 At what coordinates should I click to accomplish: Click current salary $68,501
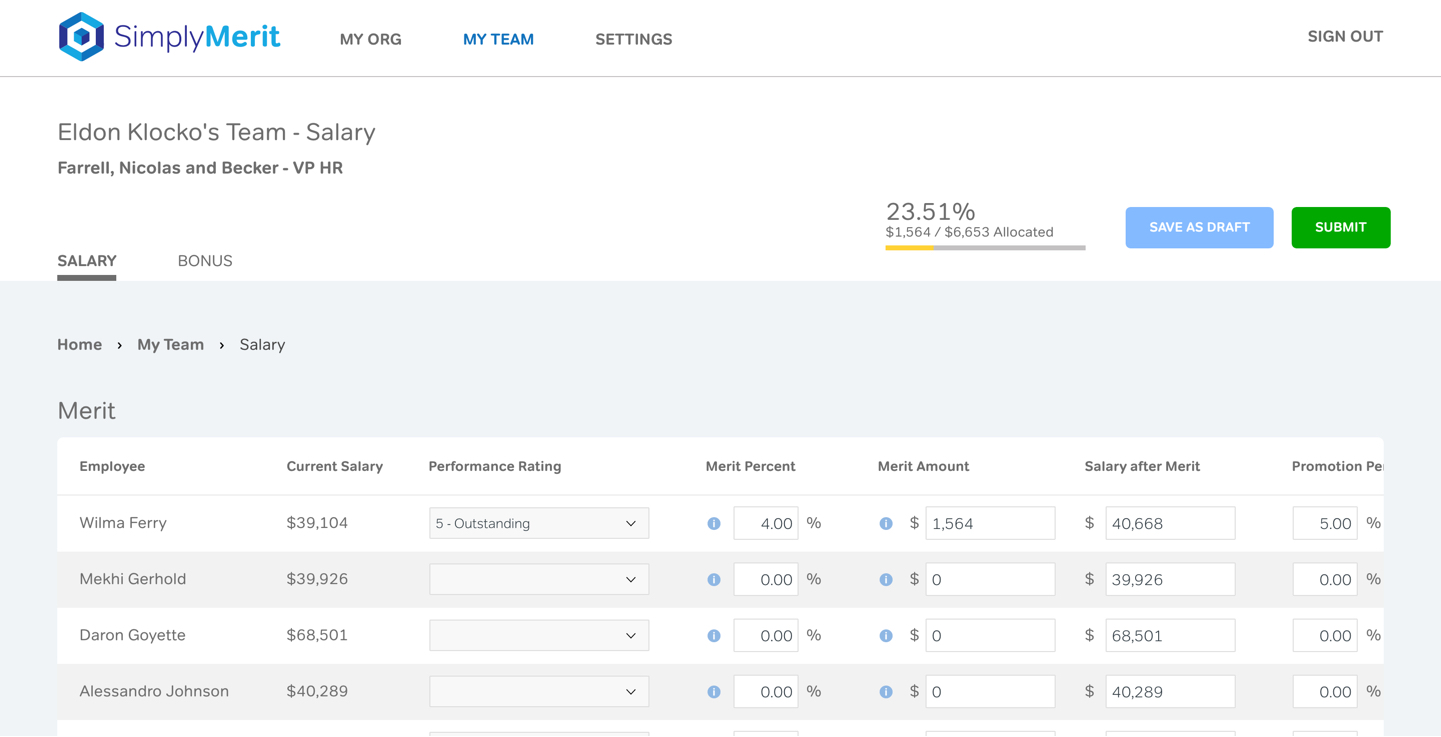pos(317,635)
